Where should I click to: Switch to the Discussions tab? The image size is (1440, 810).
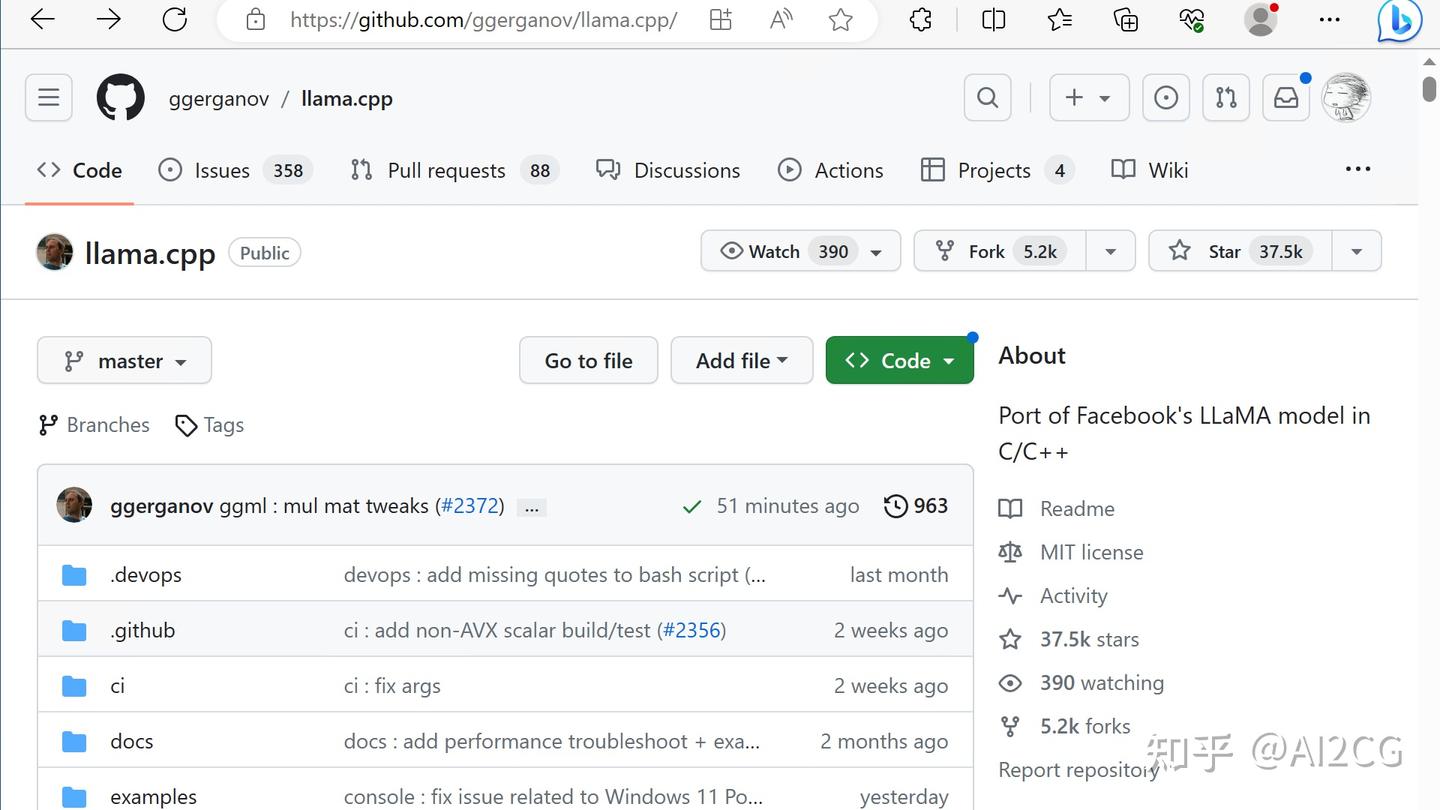click(x=668, y=170)
